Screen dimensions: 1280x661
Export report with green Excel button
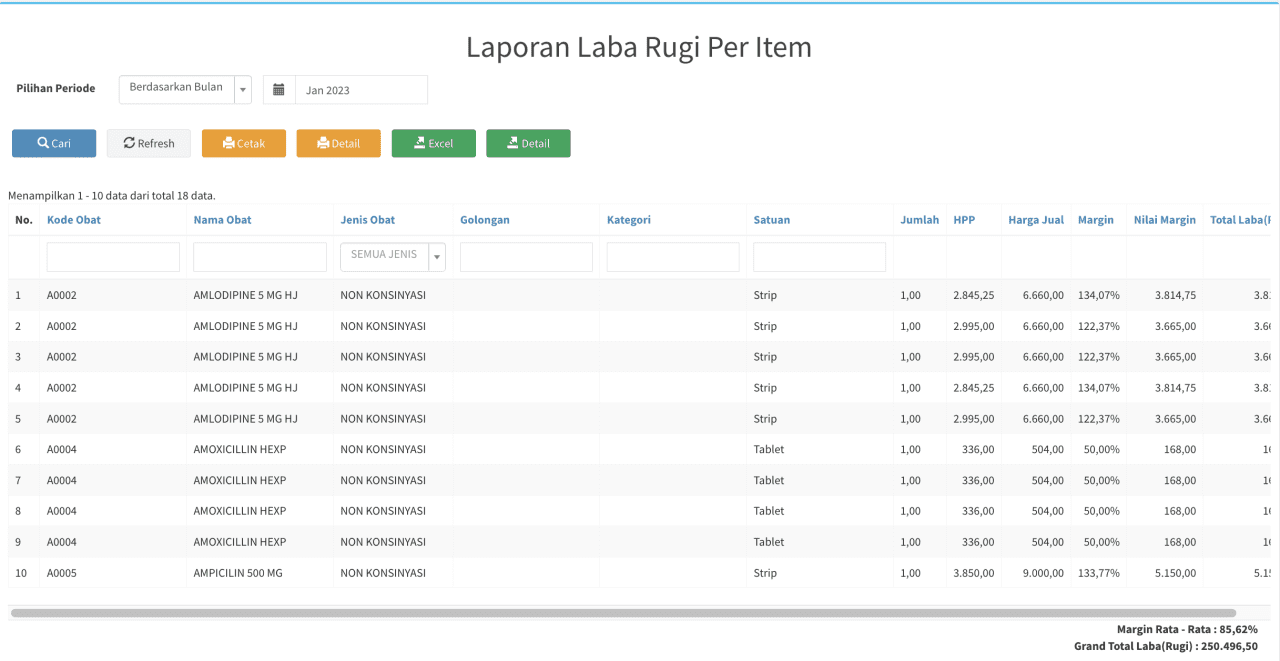pyautogui.click(x=434, y=143)
